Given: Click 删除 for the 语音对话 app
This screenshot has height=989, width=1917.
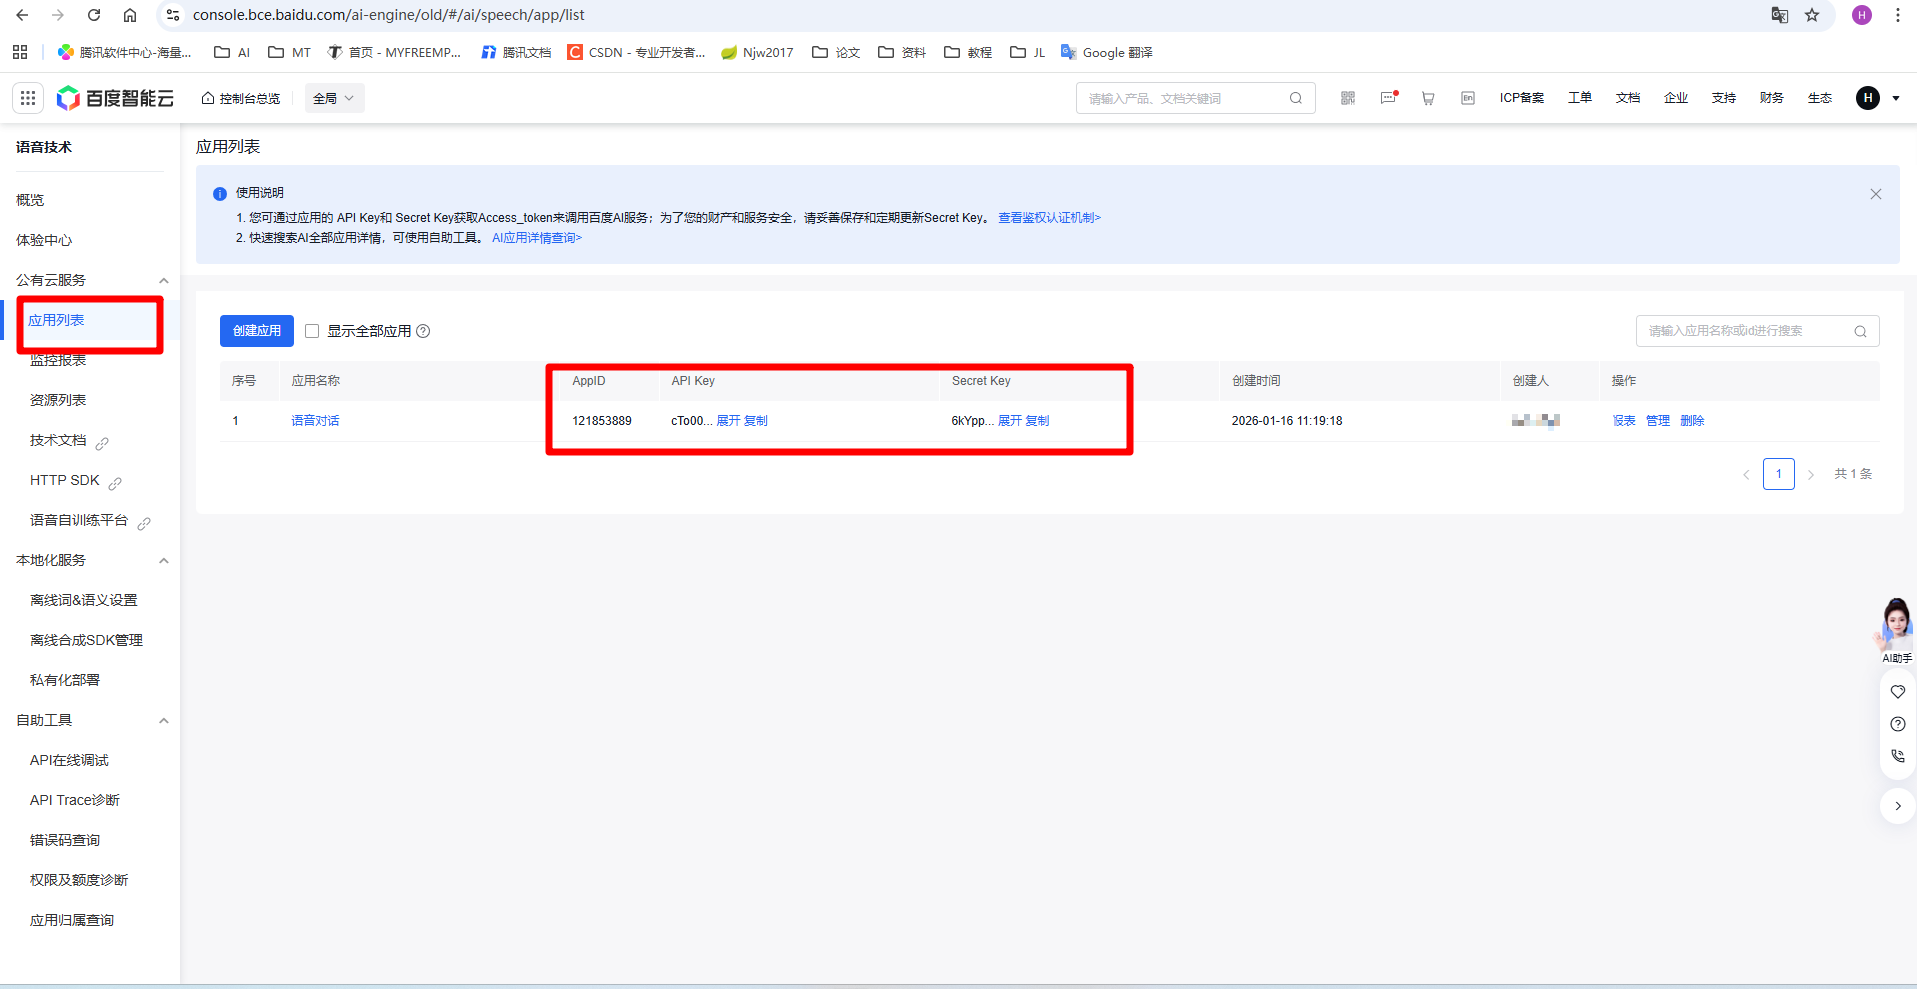Looking at the screenshot, I should coord(1692,421).
